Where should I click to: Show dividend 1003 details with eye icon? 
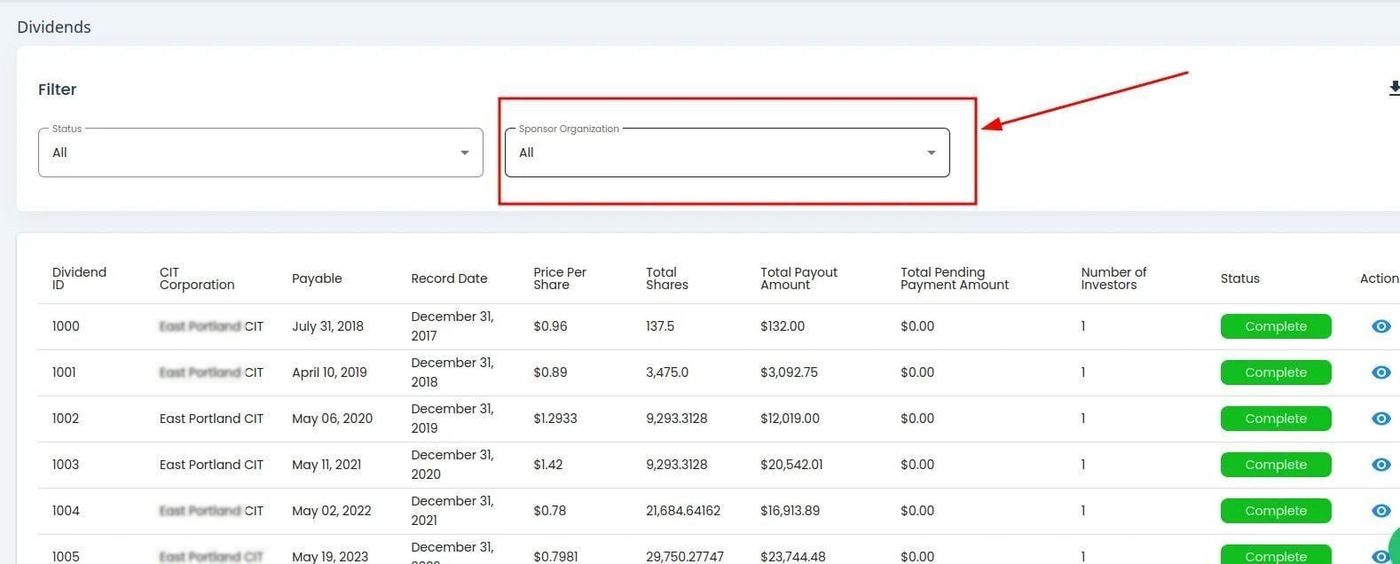coord(1381,465)
